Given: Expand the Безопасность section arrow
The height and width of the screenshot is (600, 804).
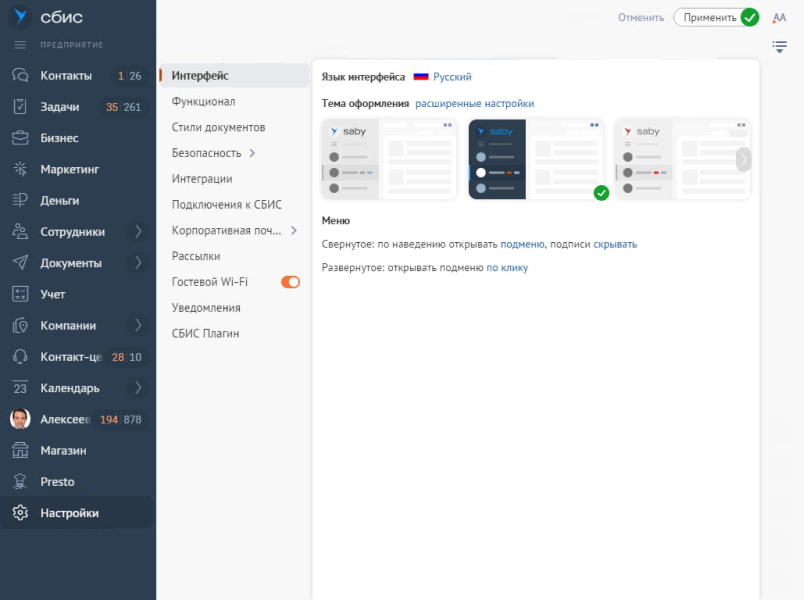Looking at the screenshot, I should (252, 153).
